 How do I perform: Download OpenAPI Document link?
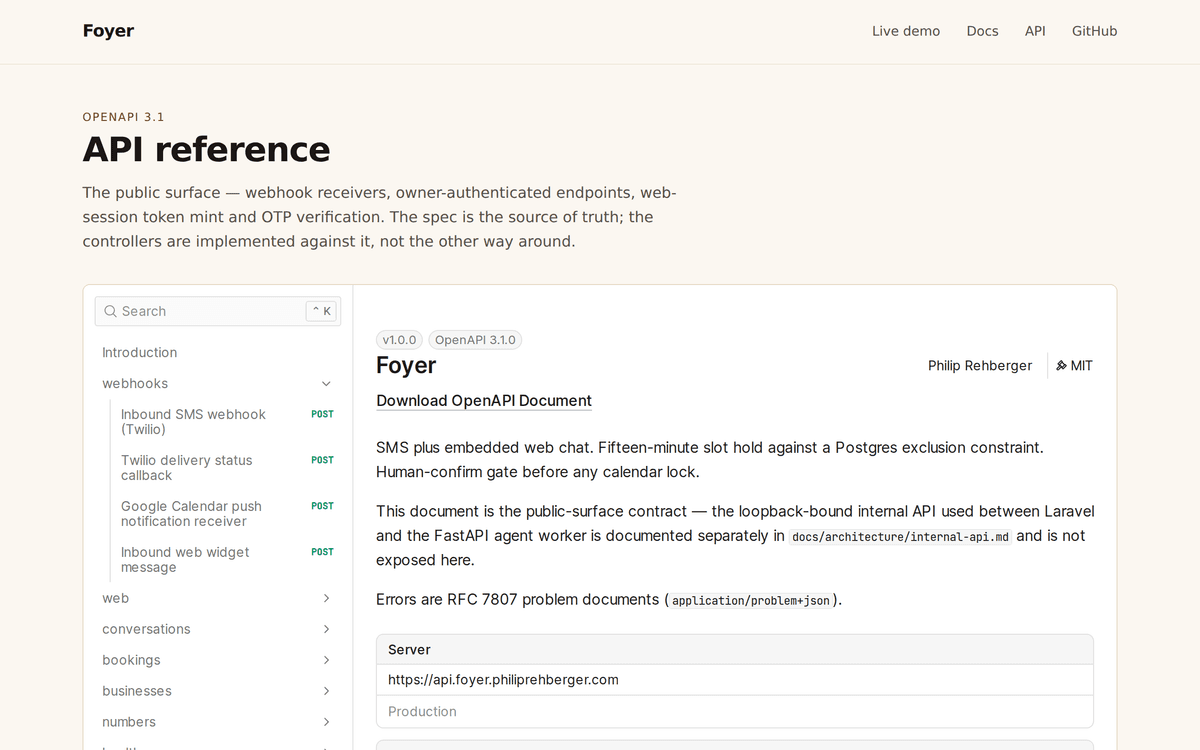(484, 401)
